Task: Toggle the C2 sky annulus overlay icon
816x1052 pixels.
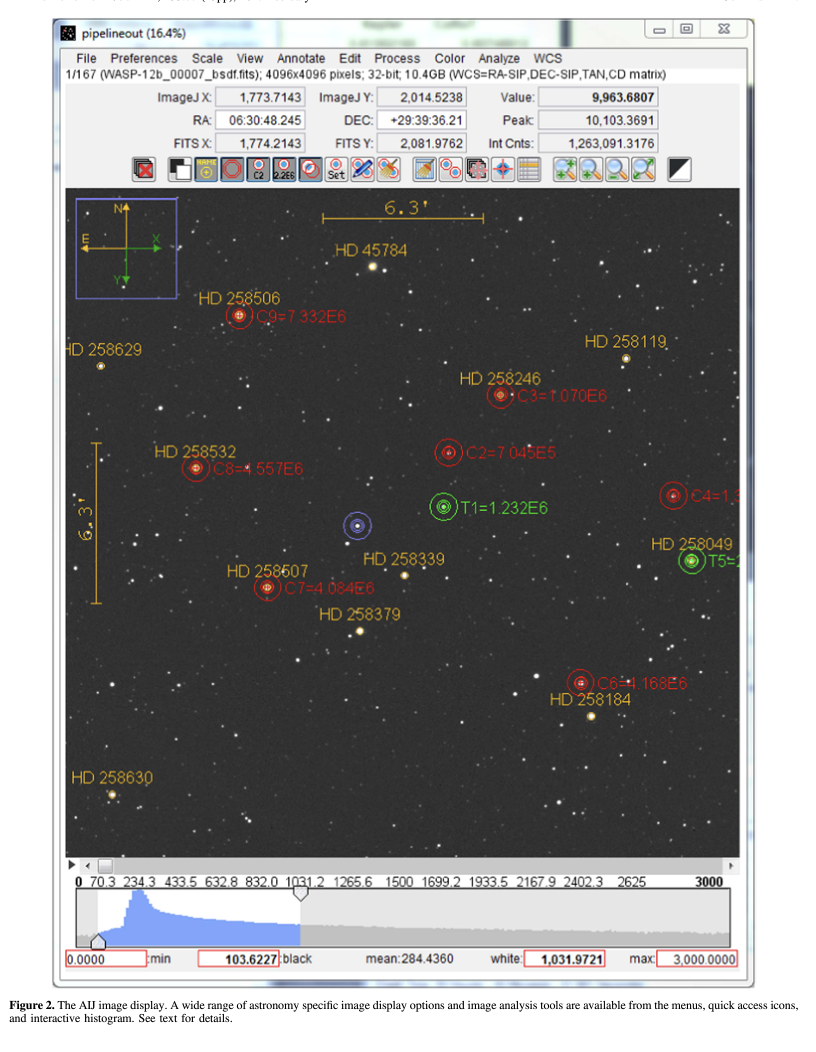Action: point(259,170)
